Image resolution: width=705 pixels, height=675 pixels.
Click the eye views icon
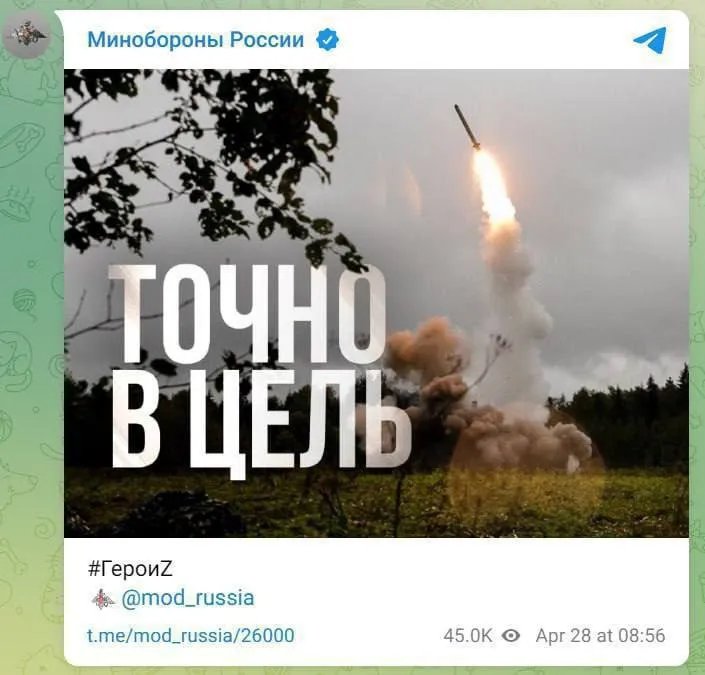pos(511,636)
